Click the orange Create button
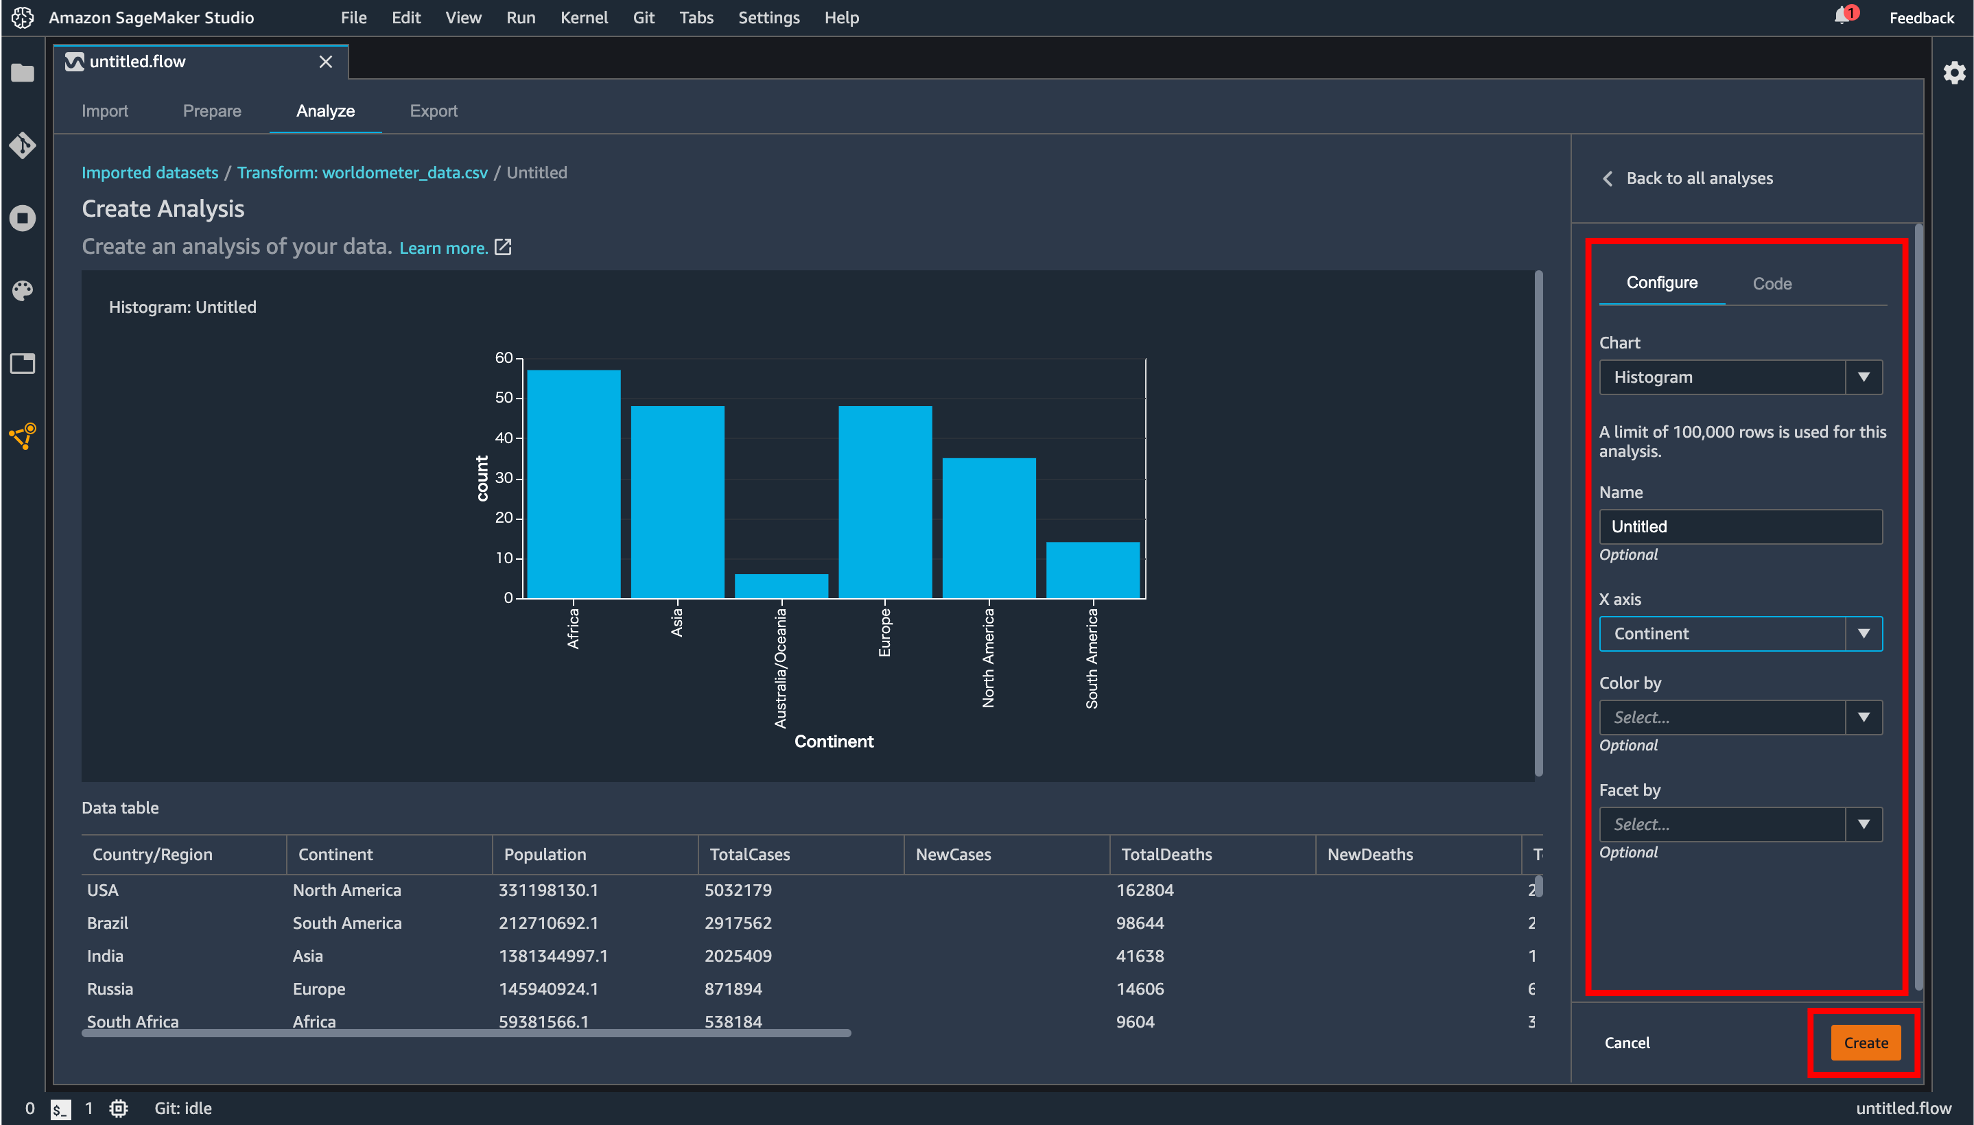 pyautogui.click(x=1865, y=1043)
